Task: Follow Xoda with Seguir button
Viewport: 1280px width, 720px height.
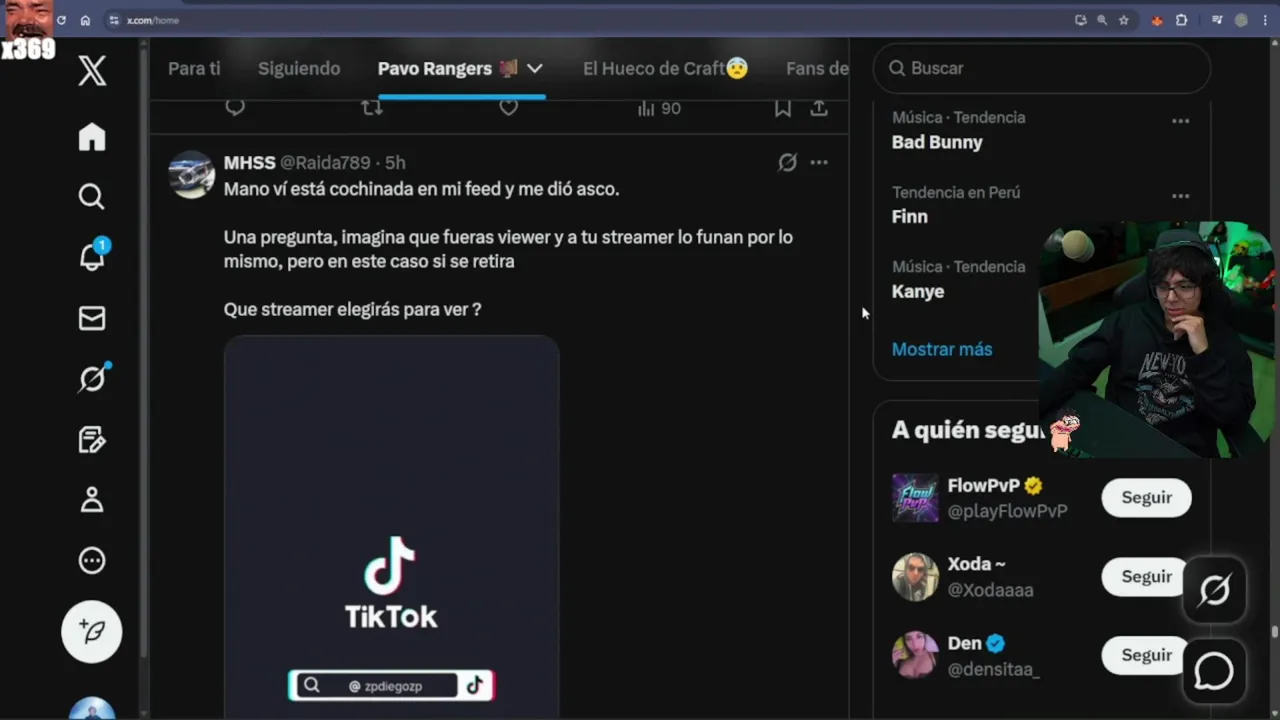Action: pyautogui.click(x=1146, y=576)
